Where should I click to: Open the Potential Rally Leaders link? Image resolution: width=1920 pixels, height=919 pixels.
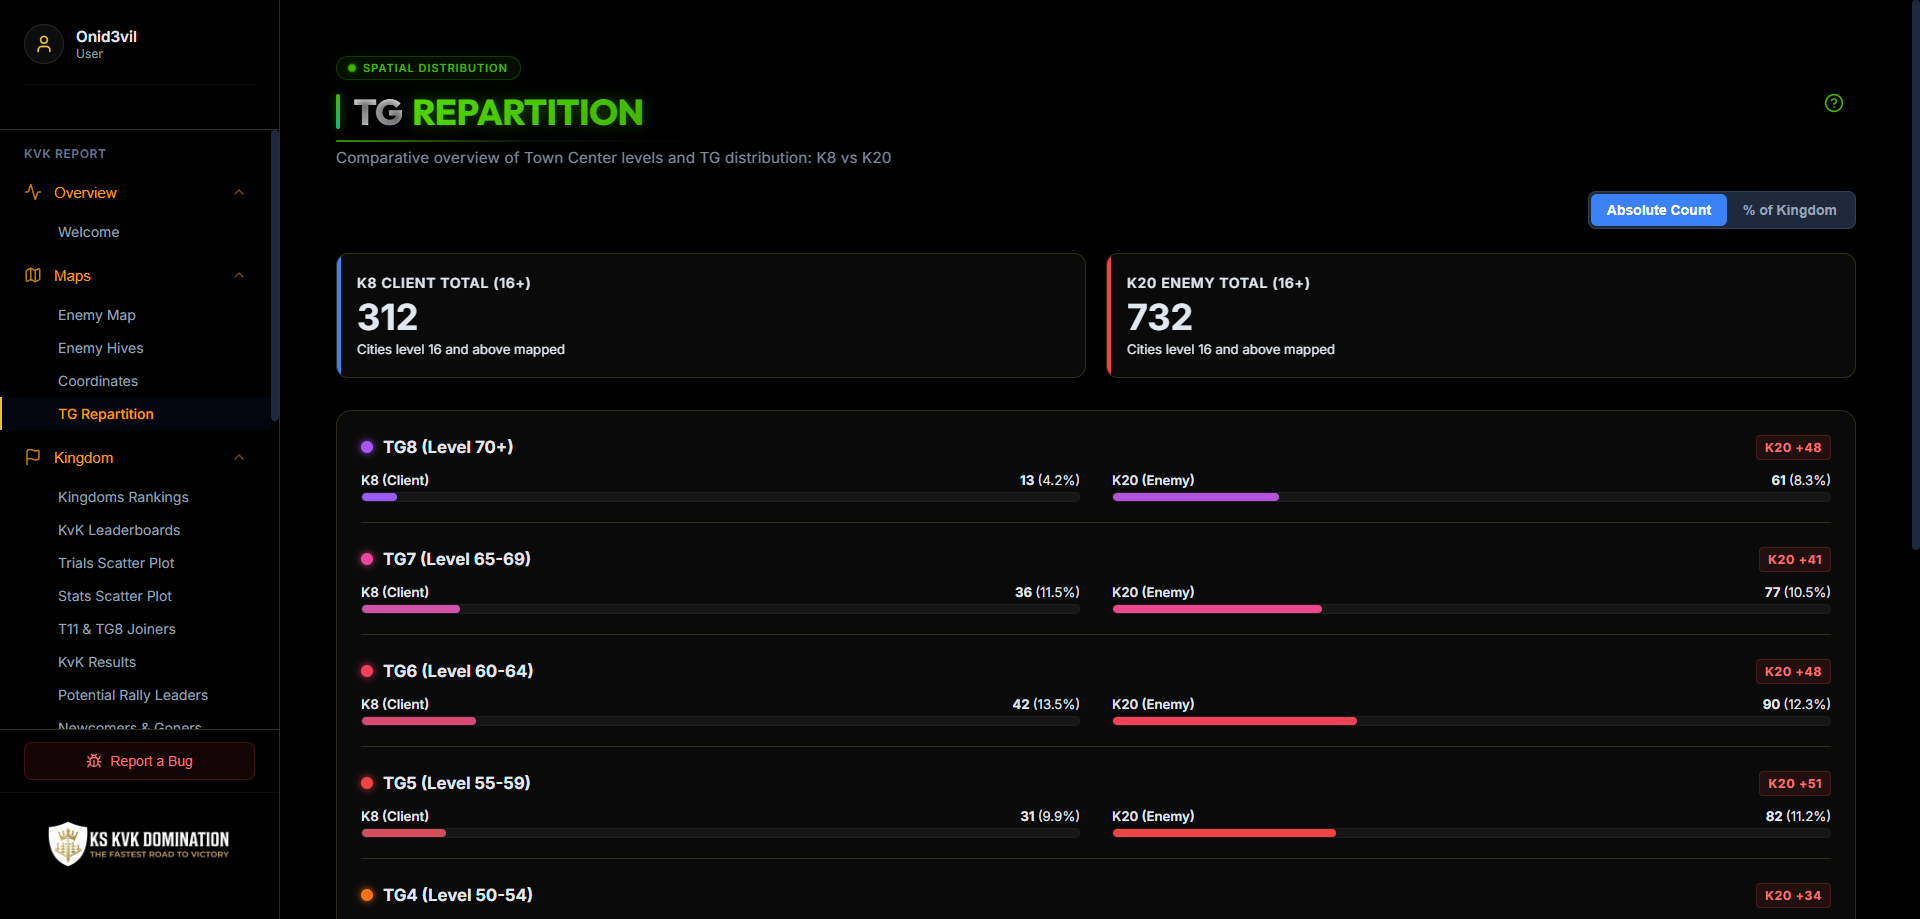(133, 695)
